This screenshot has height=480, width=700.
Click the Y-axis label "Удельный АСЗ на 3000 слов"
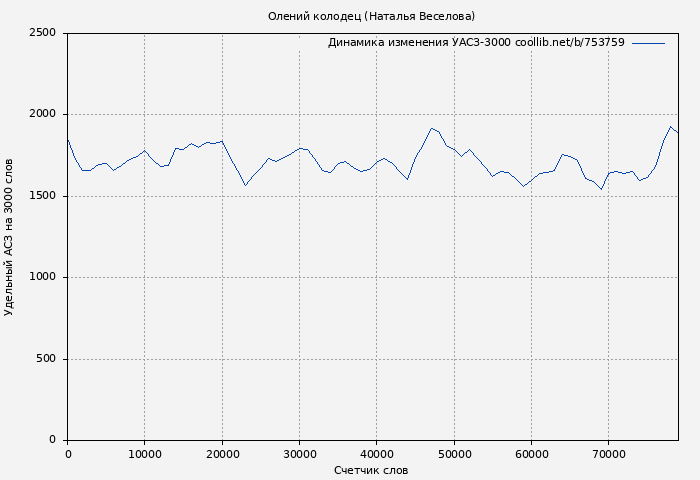[x=10, y=237]
